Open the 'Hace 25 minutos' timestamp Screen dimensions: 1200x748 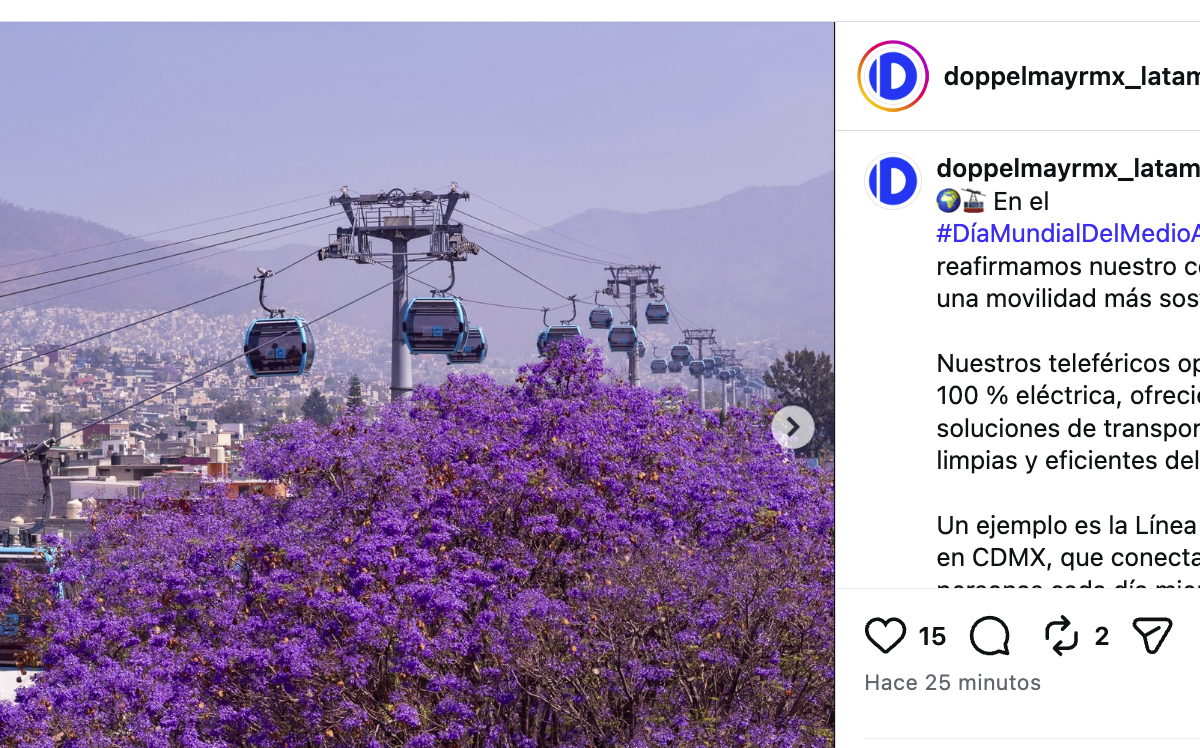coord(953,682)
